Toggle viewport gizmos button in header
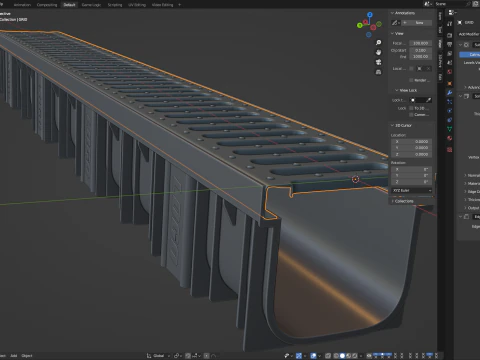This screenshot has width=480, height=360. (299, 356)
